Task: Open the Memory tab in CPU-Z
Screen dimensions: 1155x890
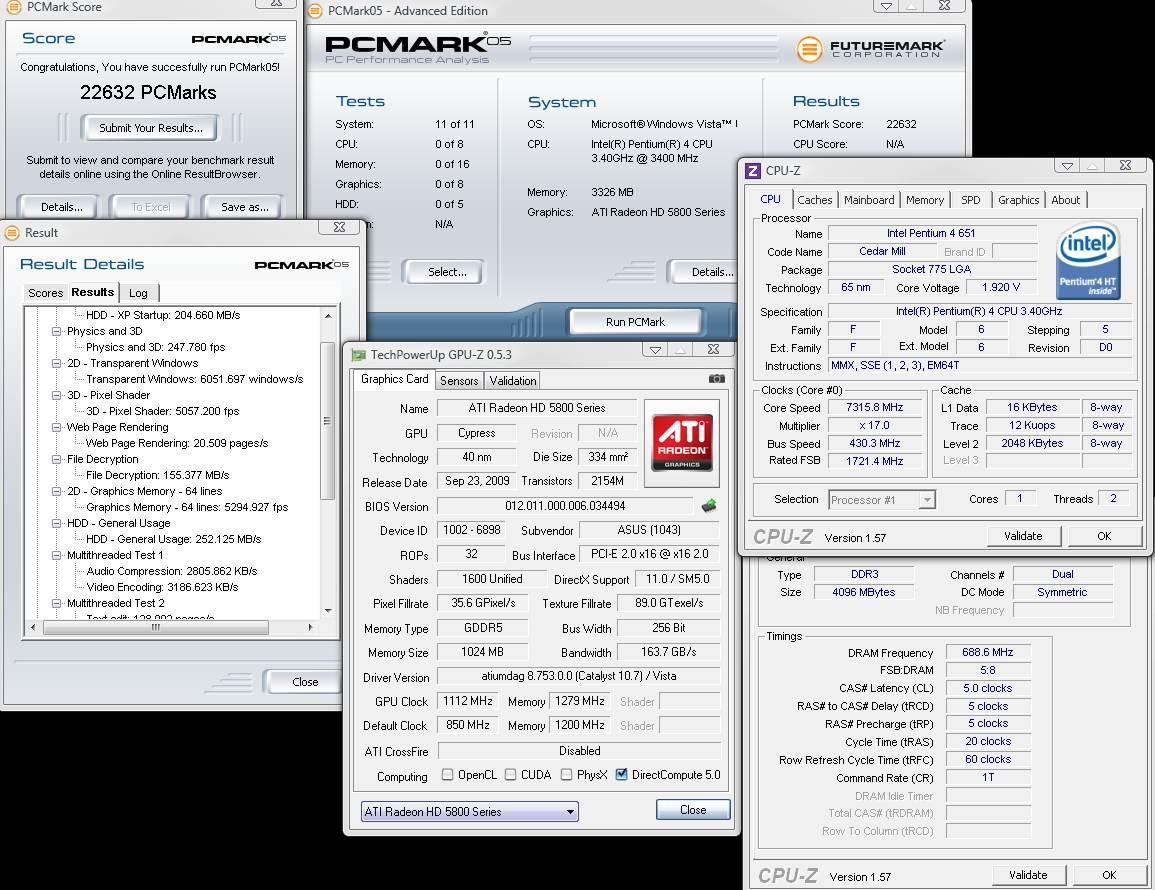Action: [x=924, y=200]
